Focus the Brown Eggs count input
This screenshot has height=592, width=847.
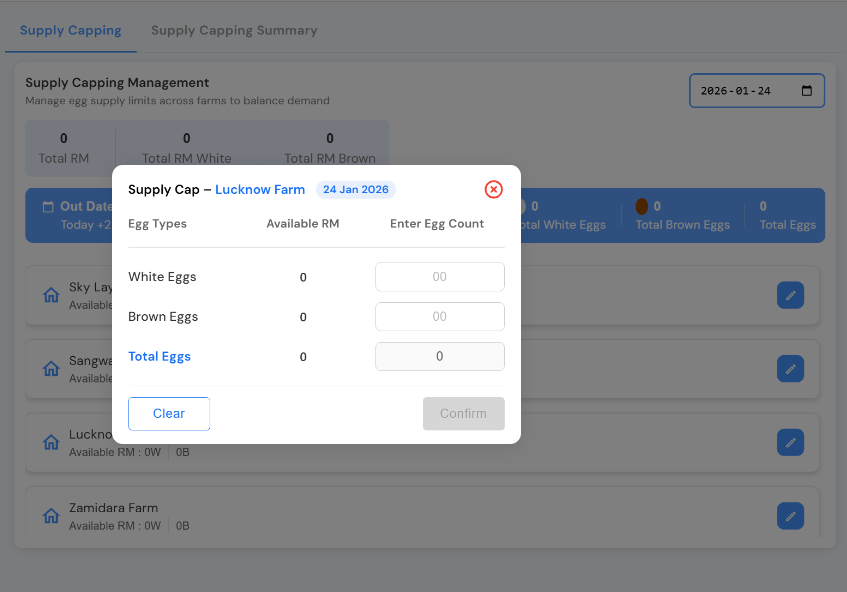439,317
